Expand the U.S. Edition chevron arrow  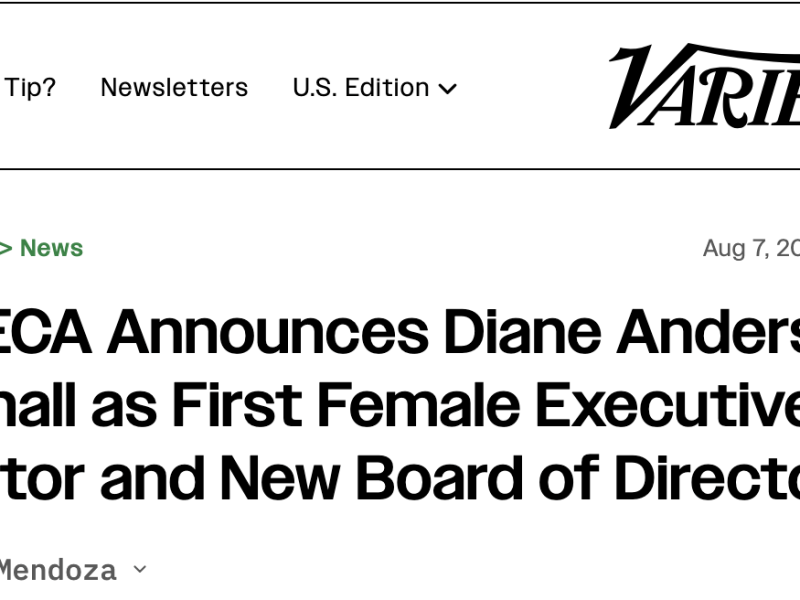coord(448,88)
